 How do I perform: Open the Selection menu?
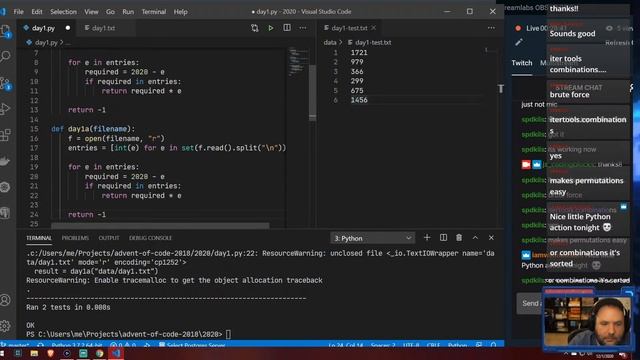(x=63, y=12)
